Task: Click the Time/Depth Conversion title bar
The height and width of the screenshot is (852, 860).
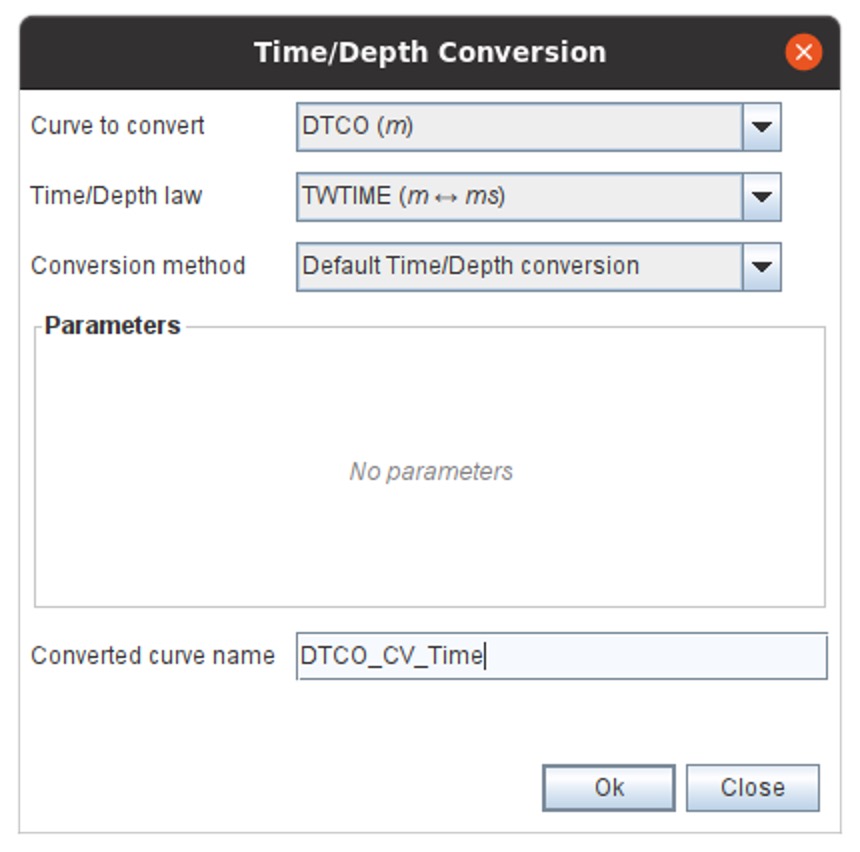Action: point(429,53)
